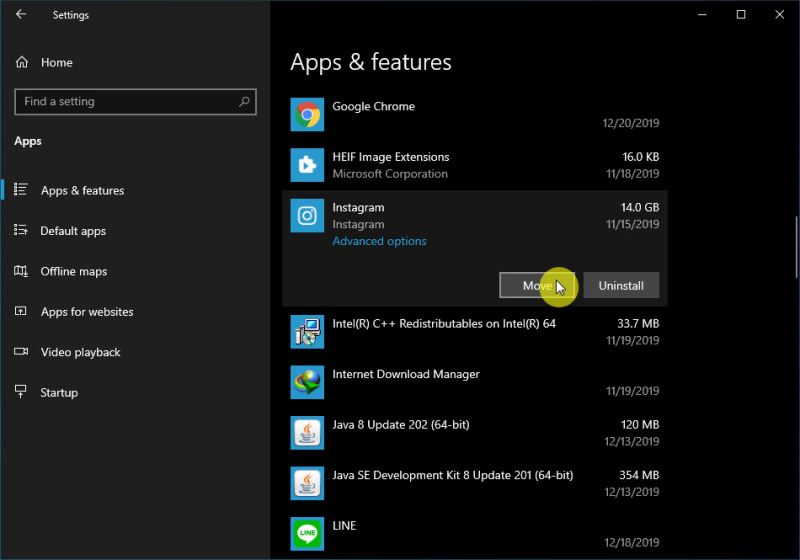This screenshot has width=800, height=560.
Task: Click the back arrow in Settings
Action: (21, 15)
